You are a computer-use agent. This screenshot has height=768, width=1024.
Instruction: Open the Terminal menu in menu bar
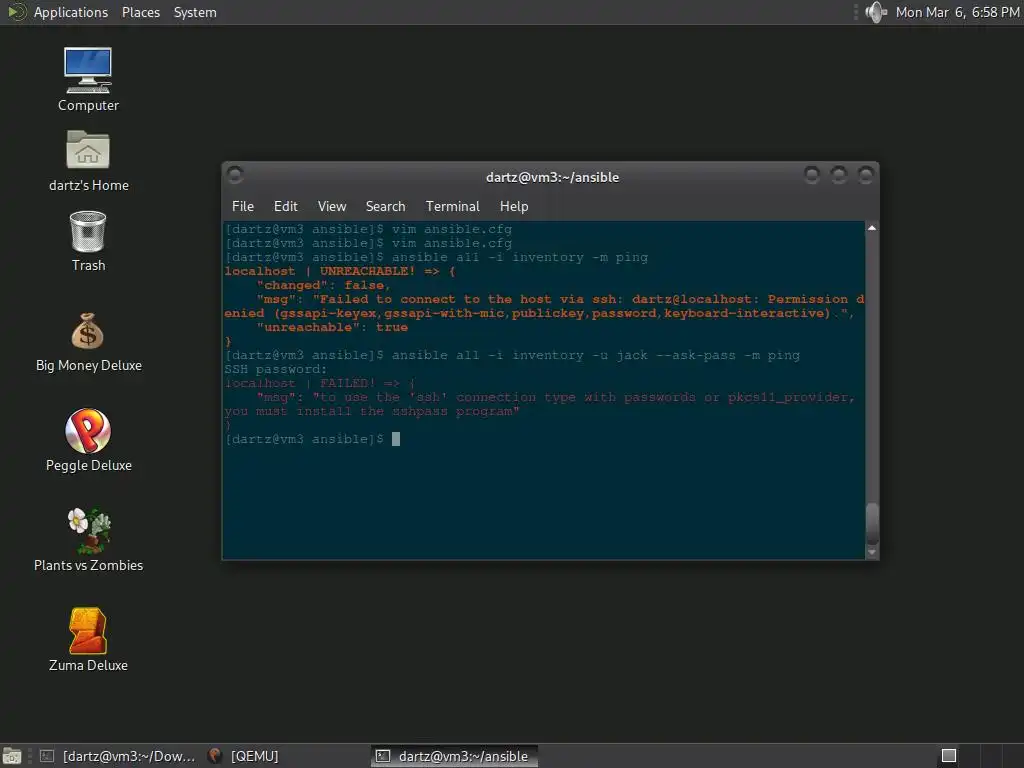tap(453, 206)
